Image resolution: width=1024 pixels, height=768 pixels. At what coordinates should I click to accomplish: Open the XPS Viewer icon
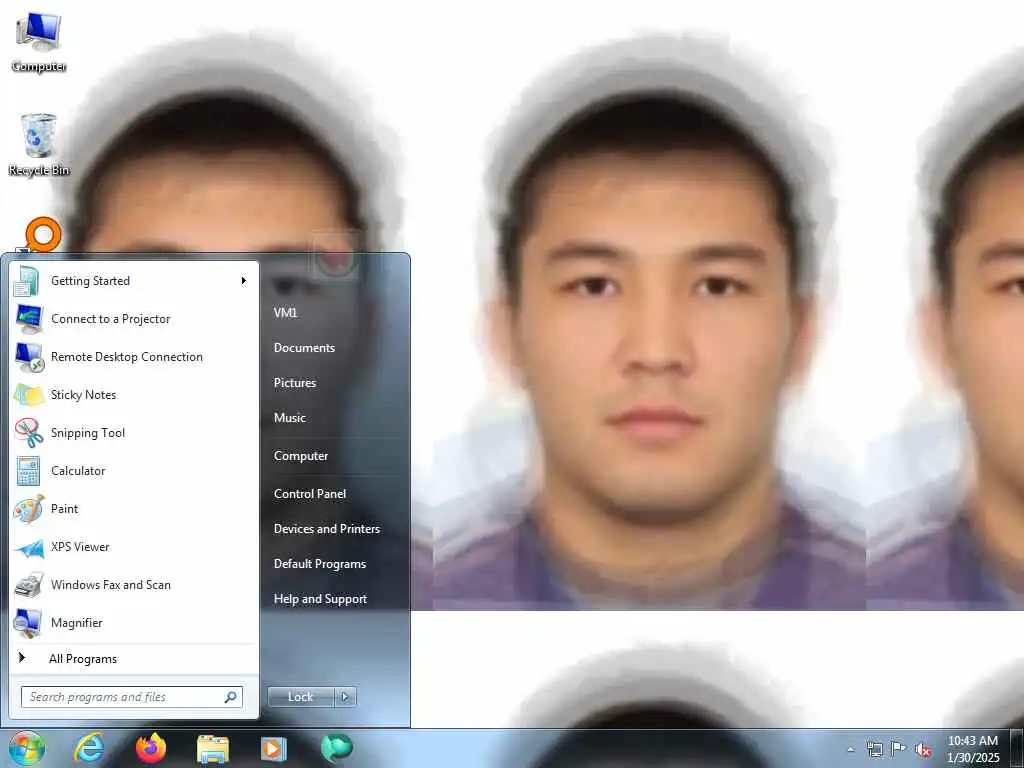(29, 547)
